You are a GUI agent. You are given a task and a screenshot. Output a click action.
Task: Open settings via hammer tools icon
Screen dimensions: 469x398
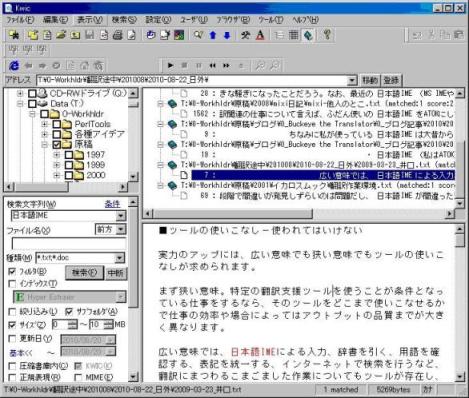tap(246, 35)
